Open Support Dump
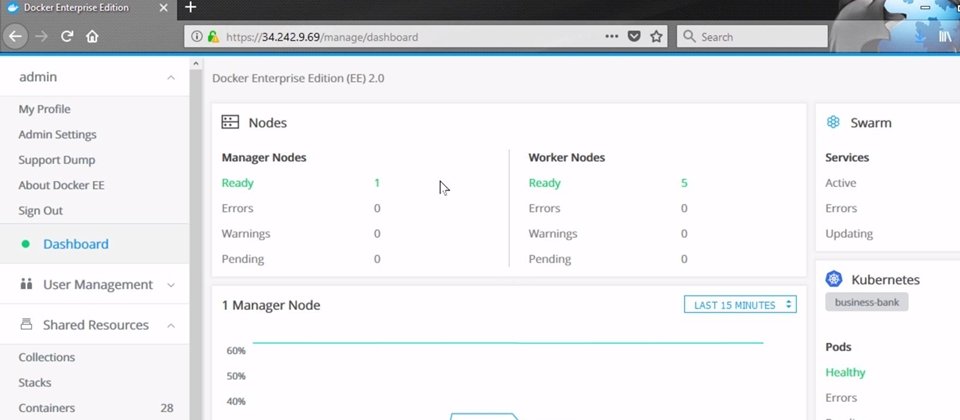The image size is (960, 420). point(57,160)
